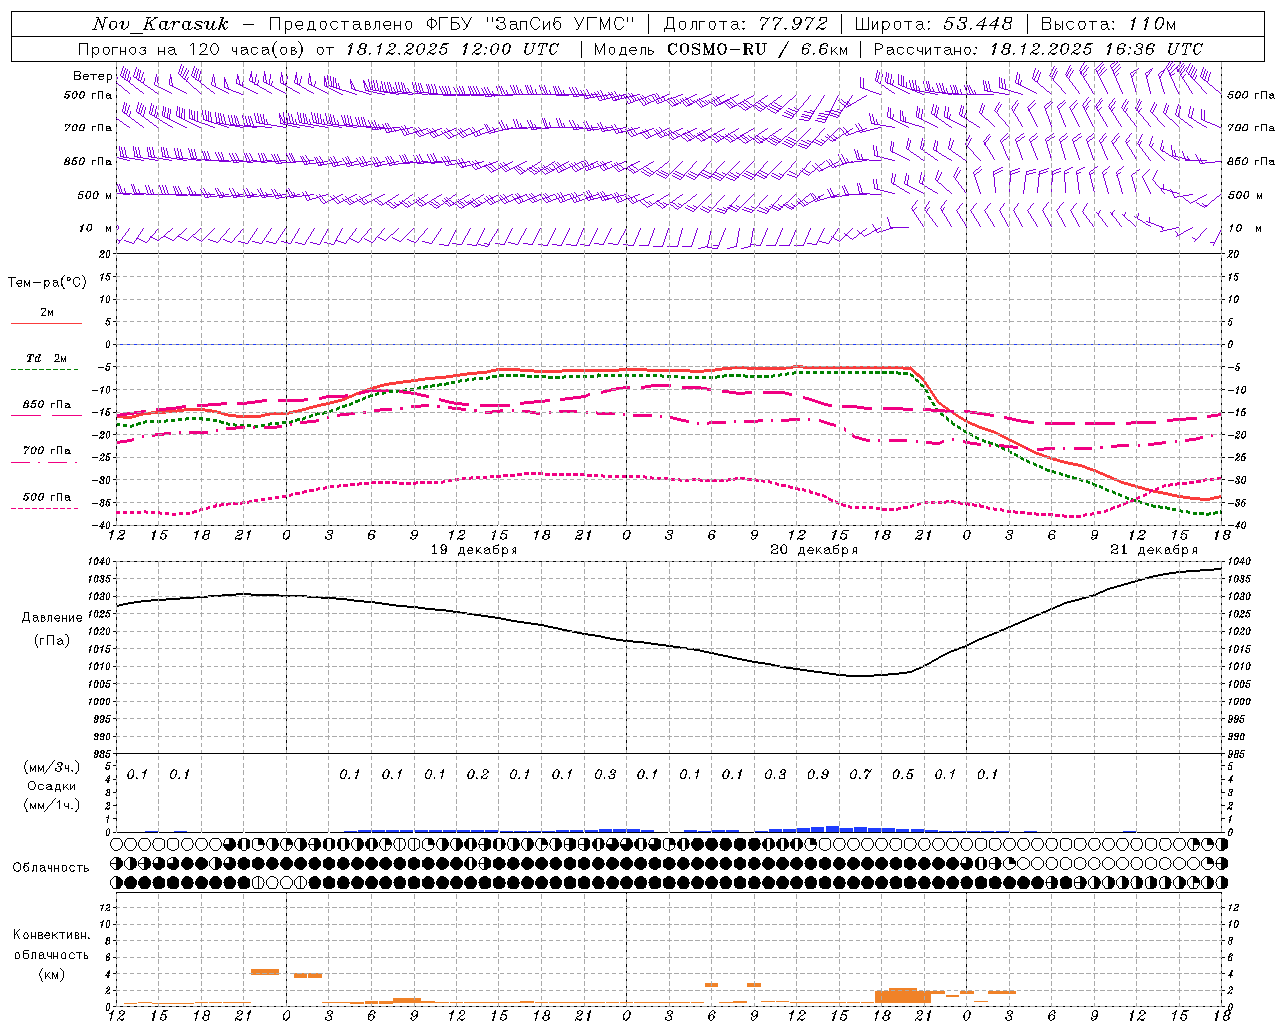Click the station name Nov_Karasuk in the header
The height and width of the screenshot is (1024, 1280).
click(160, 24)
